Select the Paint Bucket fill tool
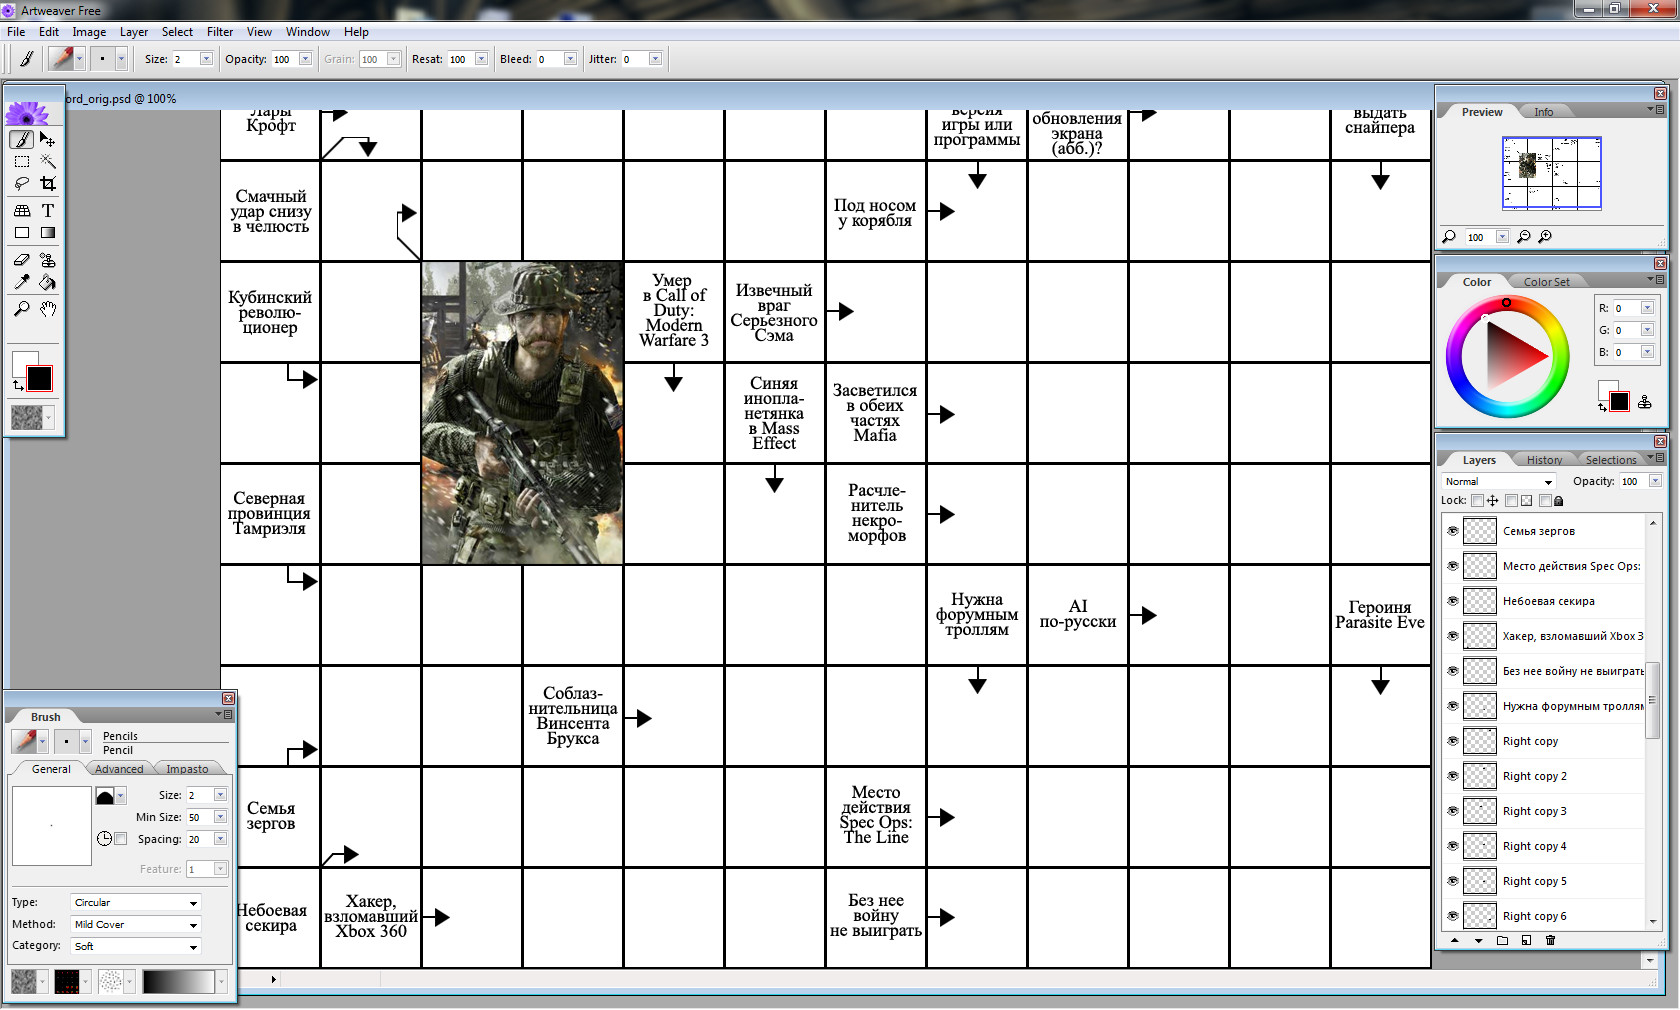 pyautogui.click(x=47, y=282)
